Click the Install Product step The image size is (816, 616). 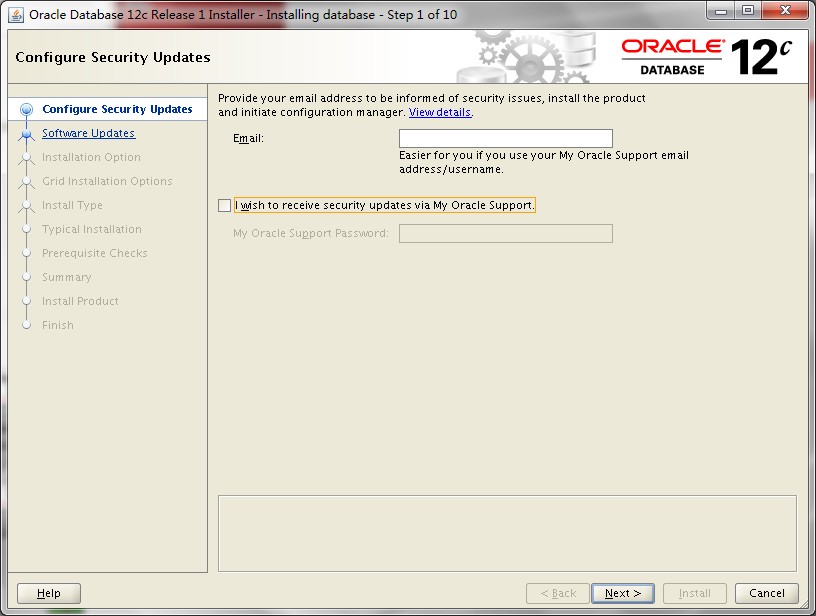80,301
